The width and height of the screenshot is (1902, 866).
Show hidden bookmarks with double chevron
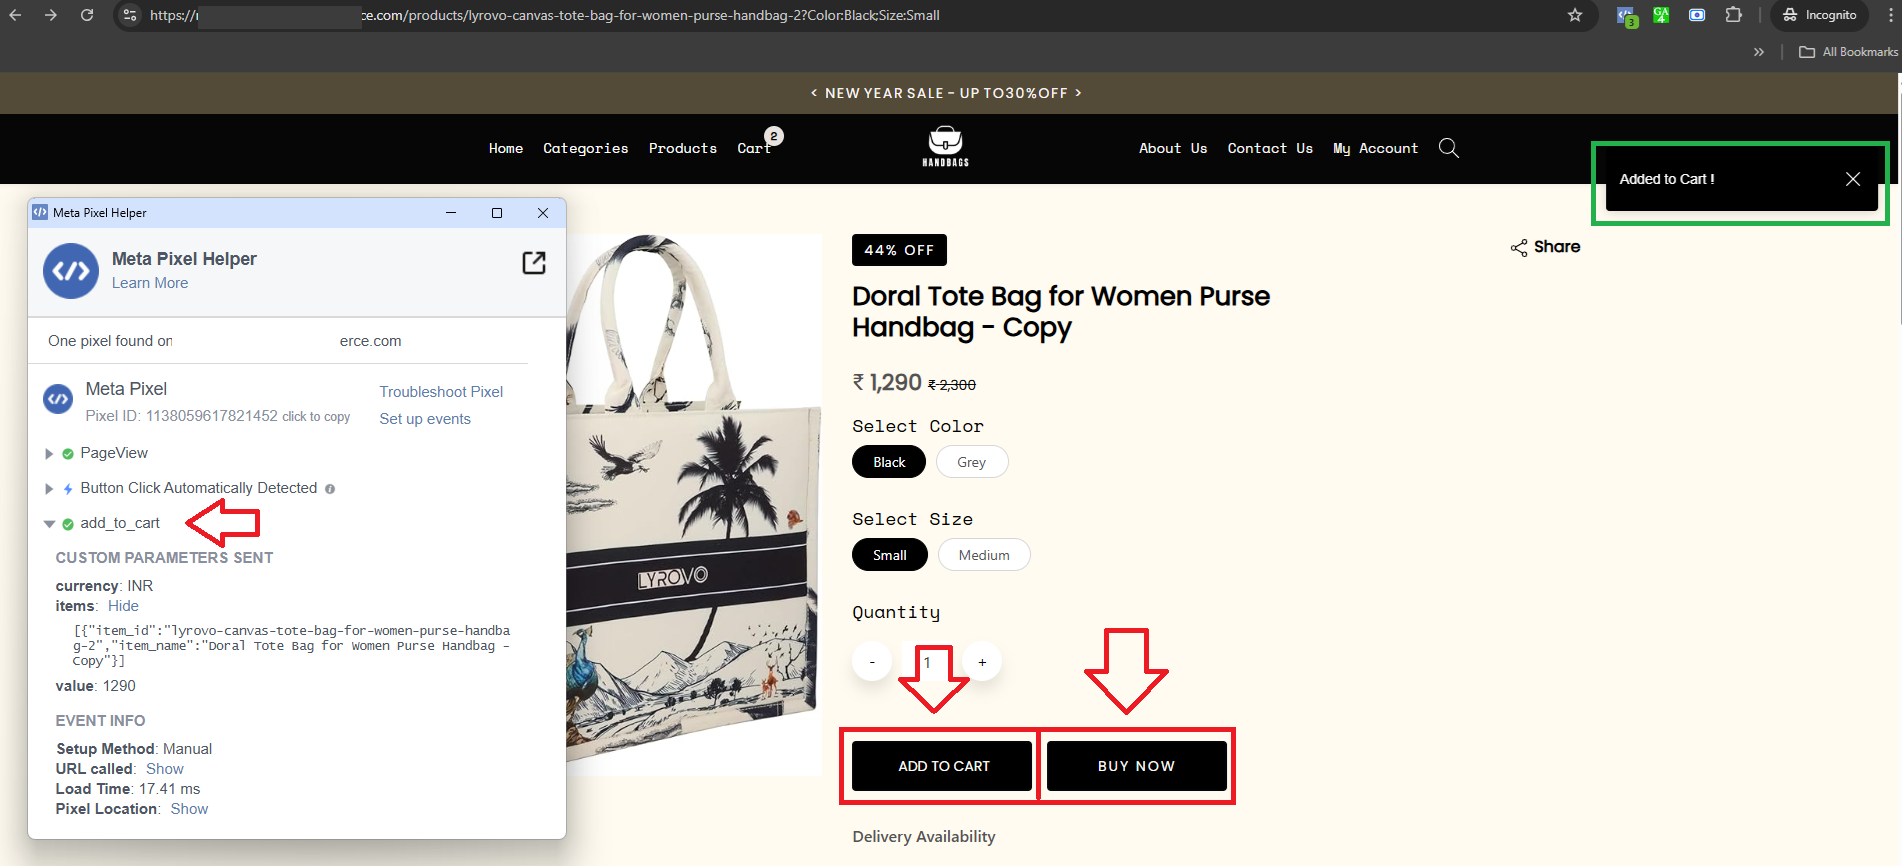[x=1759, y=52]
